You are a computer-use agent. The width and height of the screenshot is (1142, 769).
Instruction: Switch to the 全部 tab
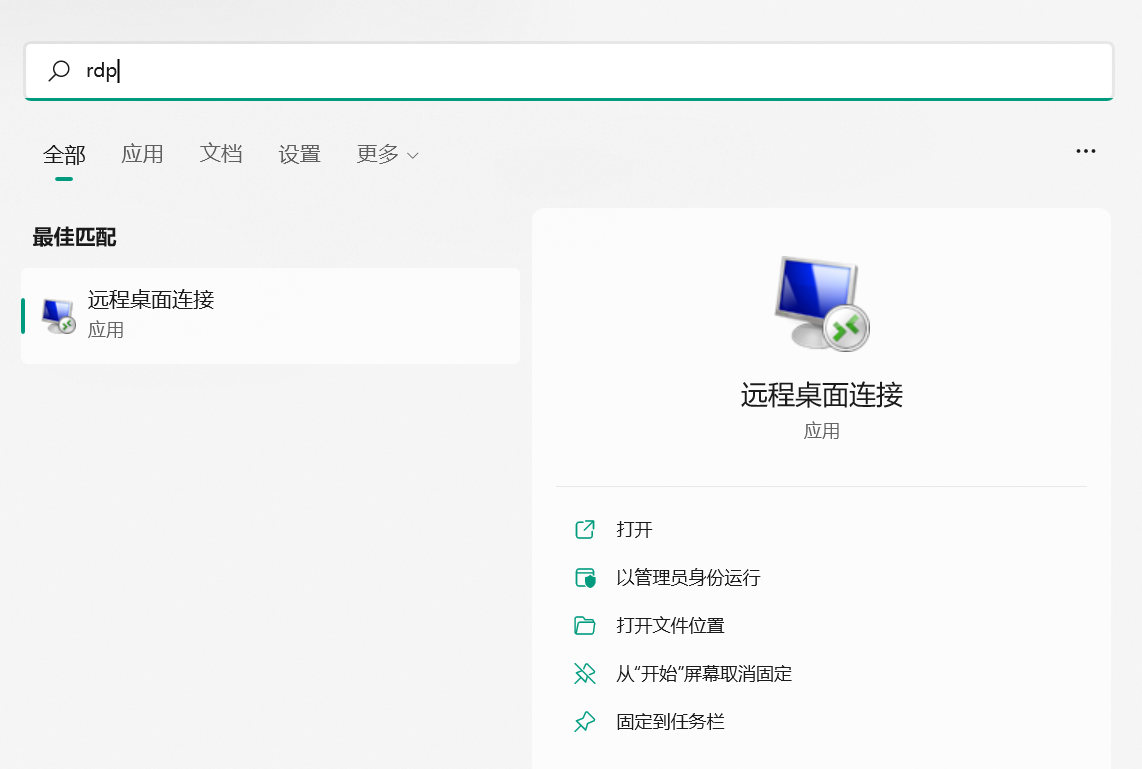pos(64,154)
